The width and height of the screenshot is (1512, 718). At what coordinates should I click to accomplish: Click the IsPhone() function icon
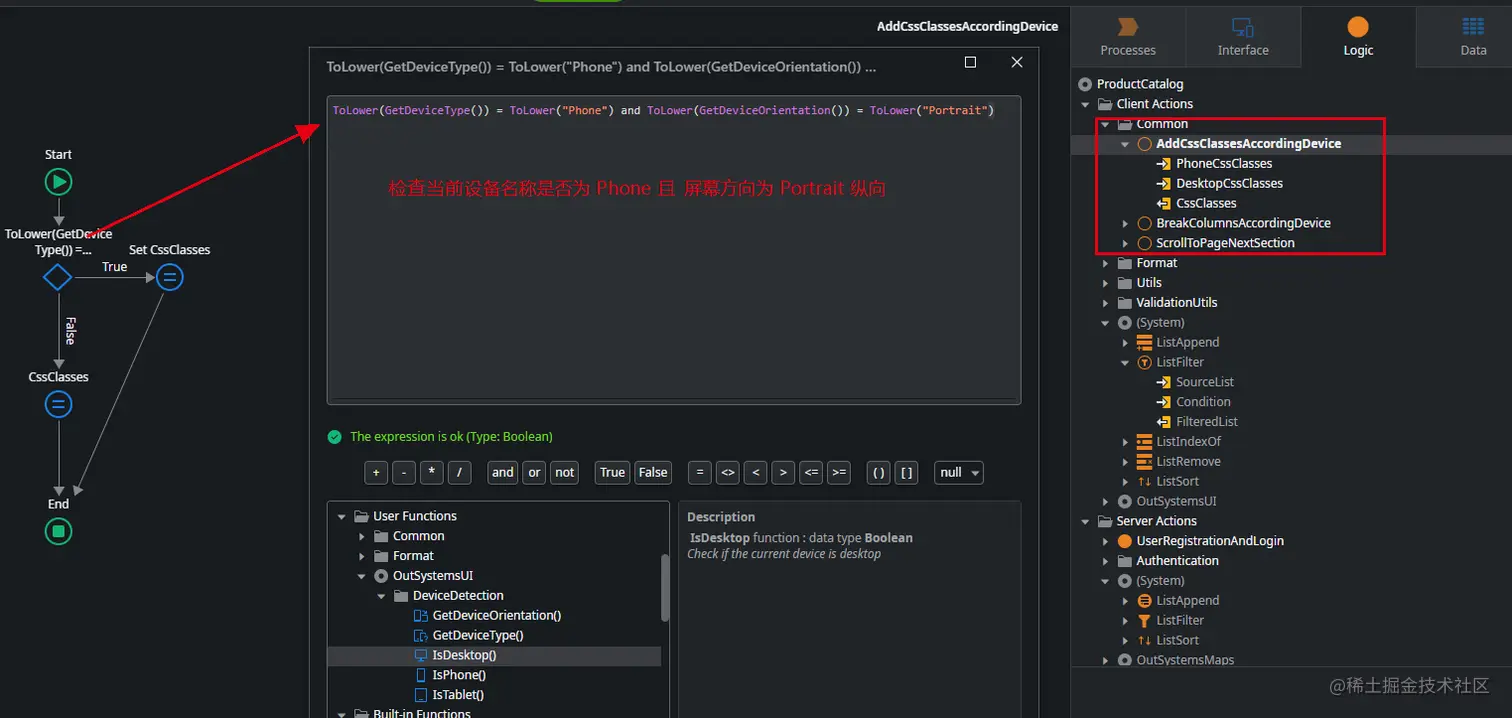coord(421,675)
